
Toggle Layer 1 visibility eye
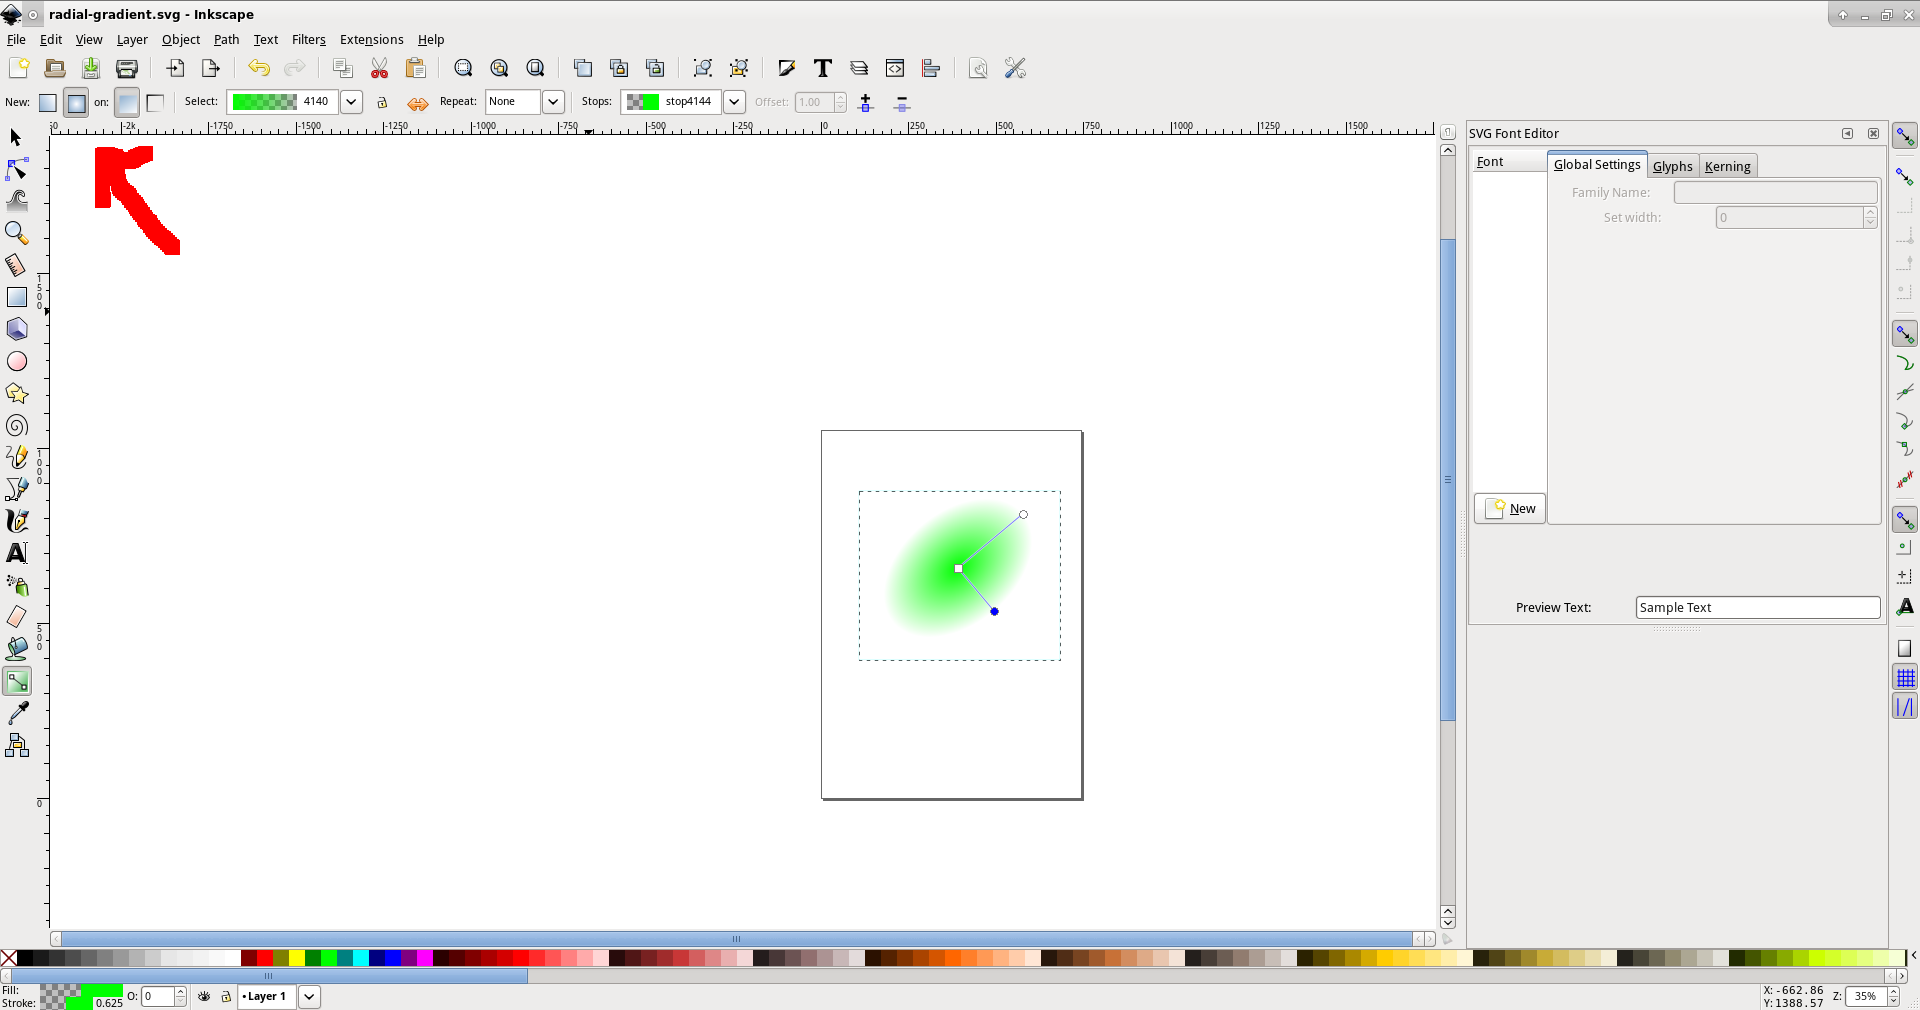(204, 996)
